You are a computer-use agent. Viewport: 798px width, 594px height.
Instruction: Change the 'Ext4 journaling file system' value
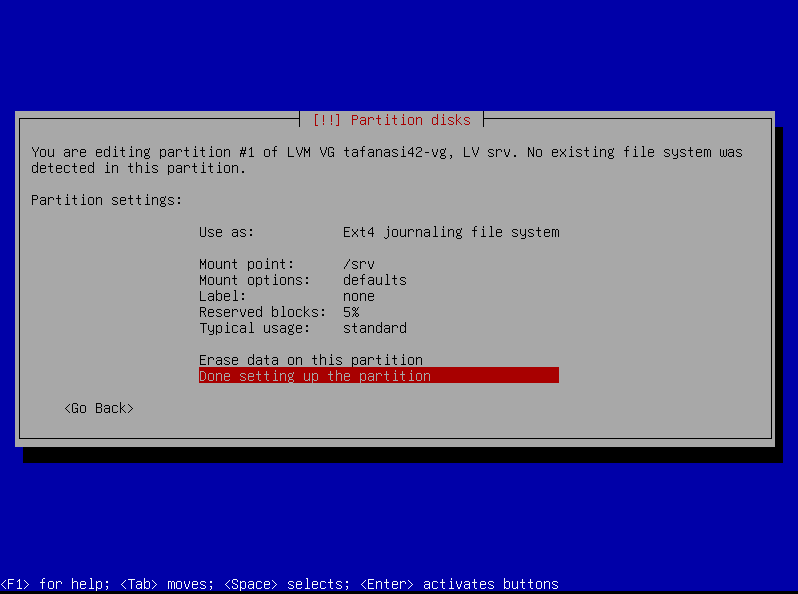click(x=450, y=232)
